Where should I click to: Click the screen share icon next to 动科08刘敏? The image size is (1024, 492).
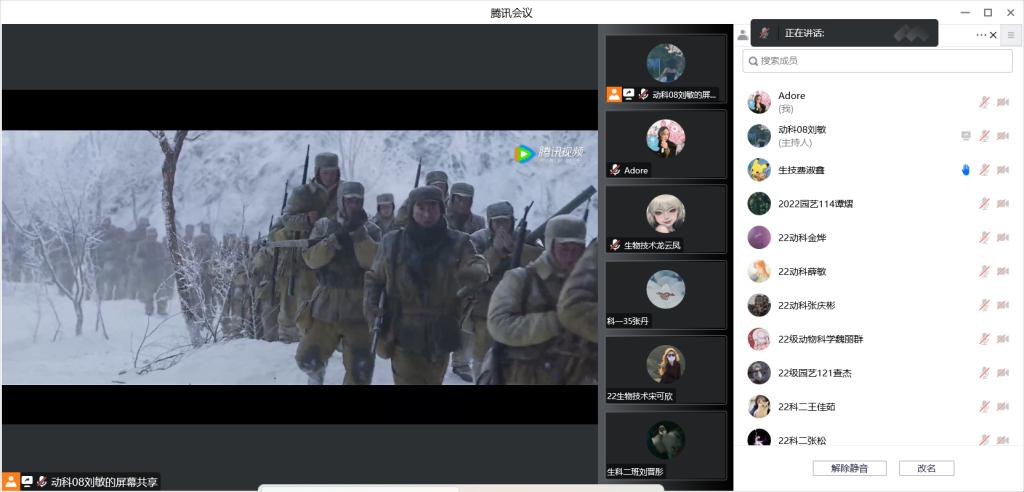(966, 136)
